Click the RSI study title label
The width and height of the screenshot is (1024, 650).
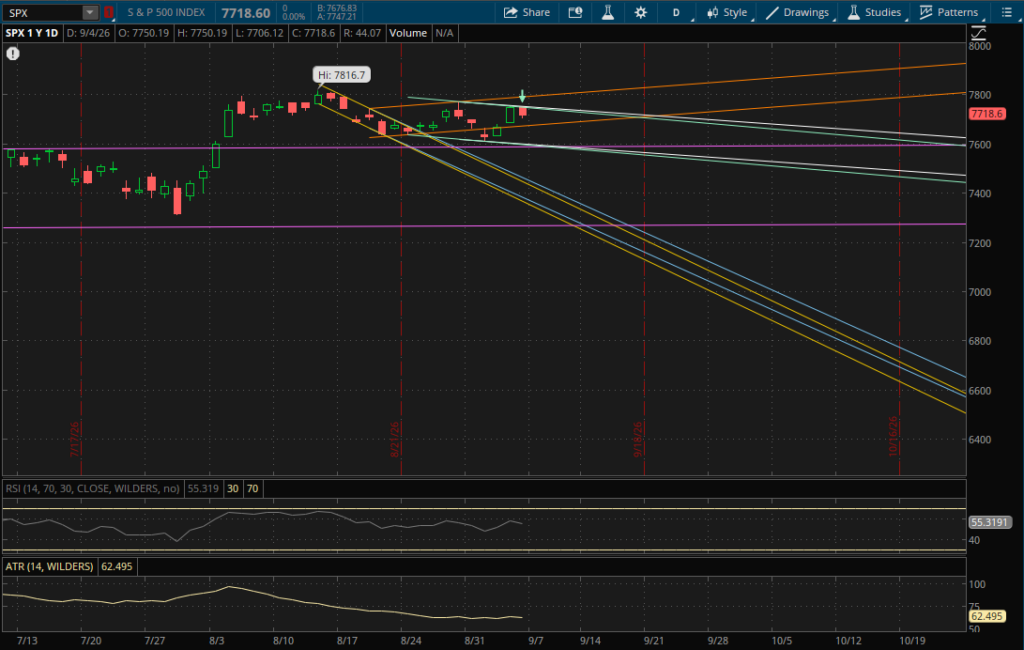pyautogui.click(x=92, y=489)
